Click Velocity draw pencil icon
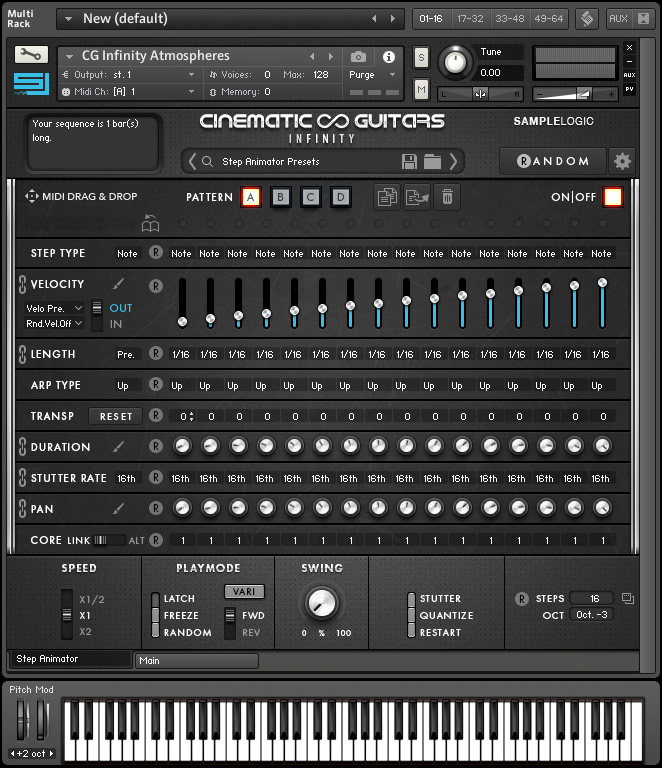Viewport: 662px width, 768px height. coord(118,284)
